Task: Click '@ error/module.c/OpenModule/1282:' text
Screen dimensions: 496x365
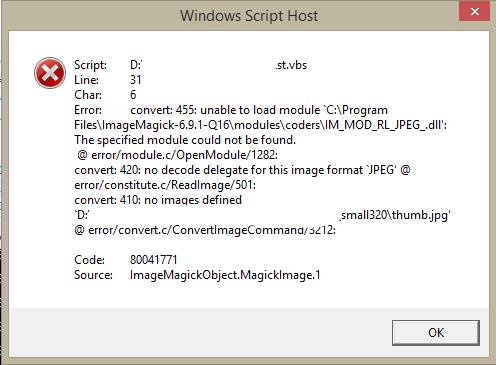Action: click(x=177, y=155)
